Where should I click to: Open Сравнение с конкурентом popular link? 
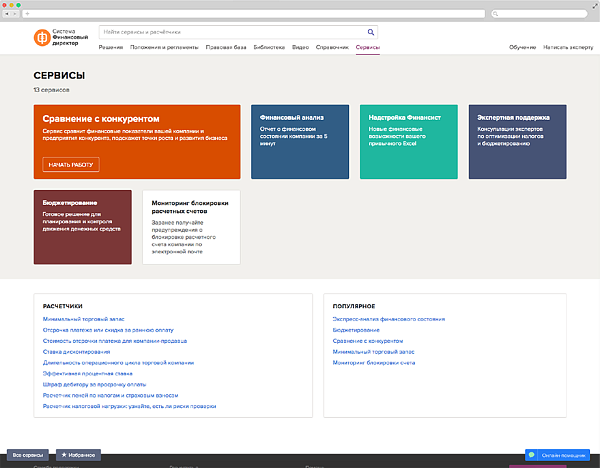point(368,341)
